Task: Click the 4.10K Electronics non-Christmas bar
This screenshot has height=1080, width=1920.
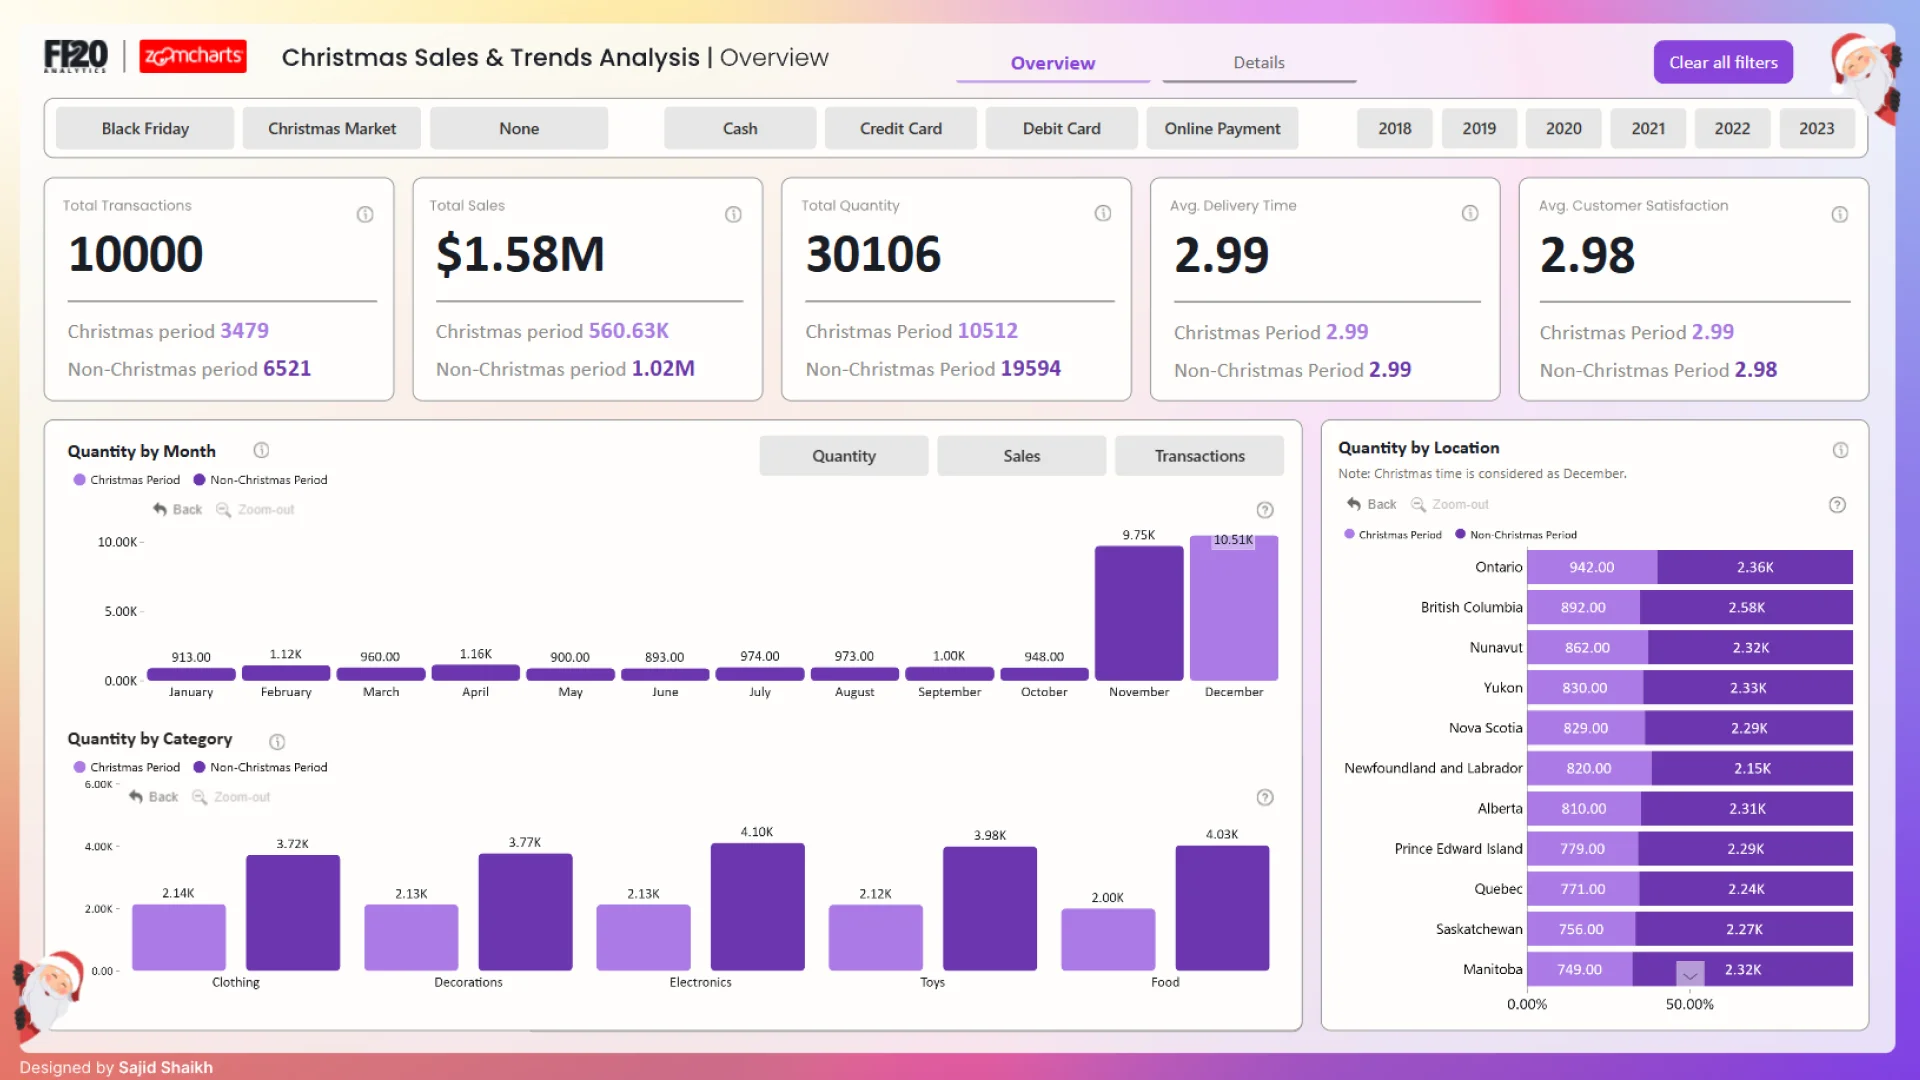Action: pos(758,907)
